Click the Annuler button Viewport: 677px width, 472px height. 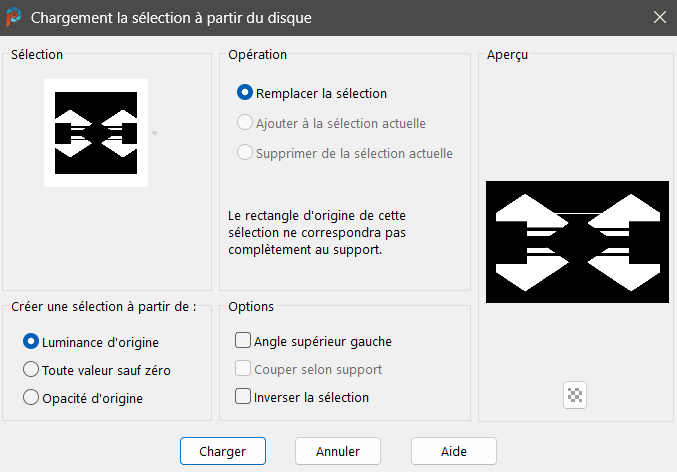tap(338, 451)
